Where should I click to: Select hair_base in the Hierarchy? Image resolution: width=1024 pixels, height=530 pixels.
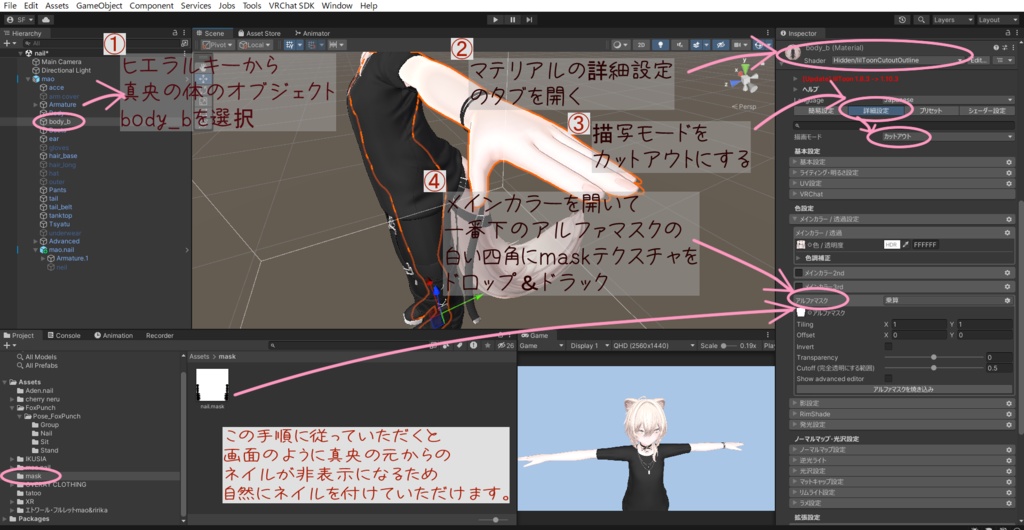click(x=63, y=156)
